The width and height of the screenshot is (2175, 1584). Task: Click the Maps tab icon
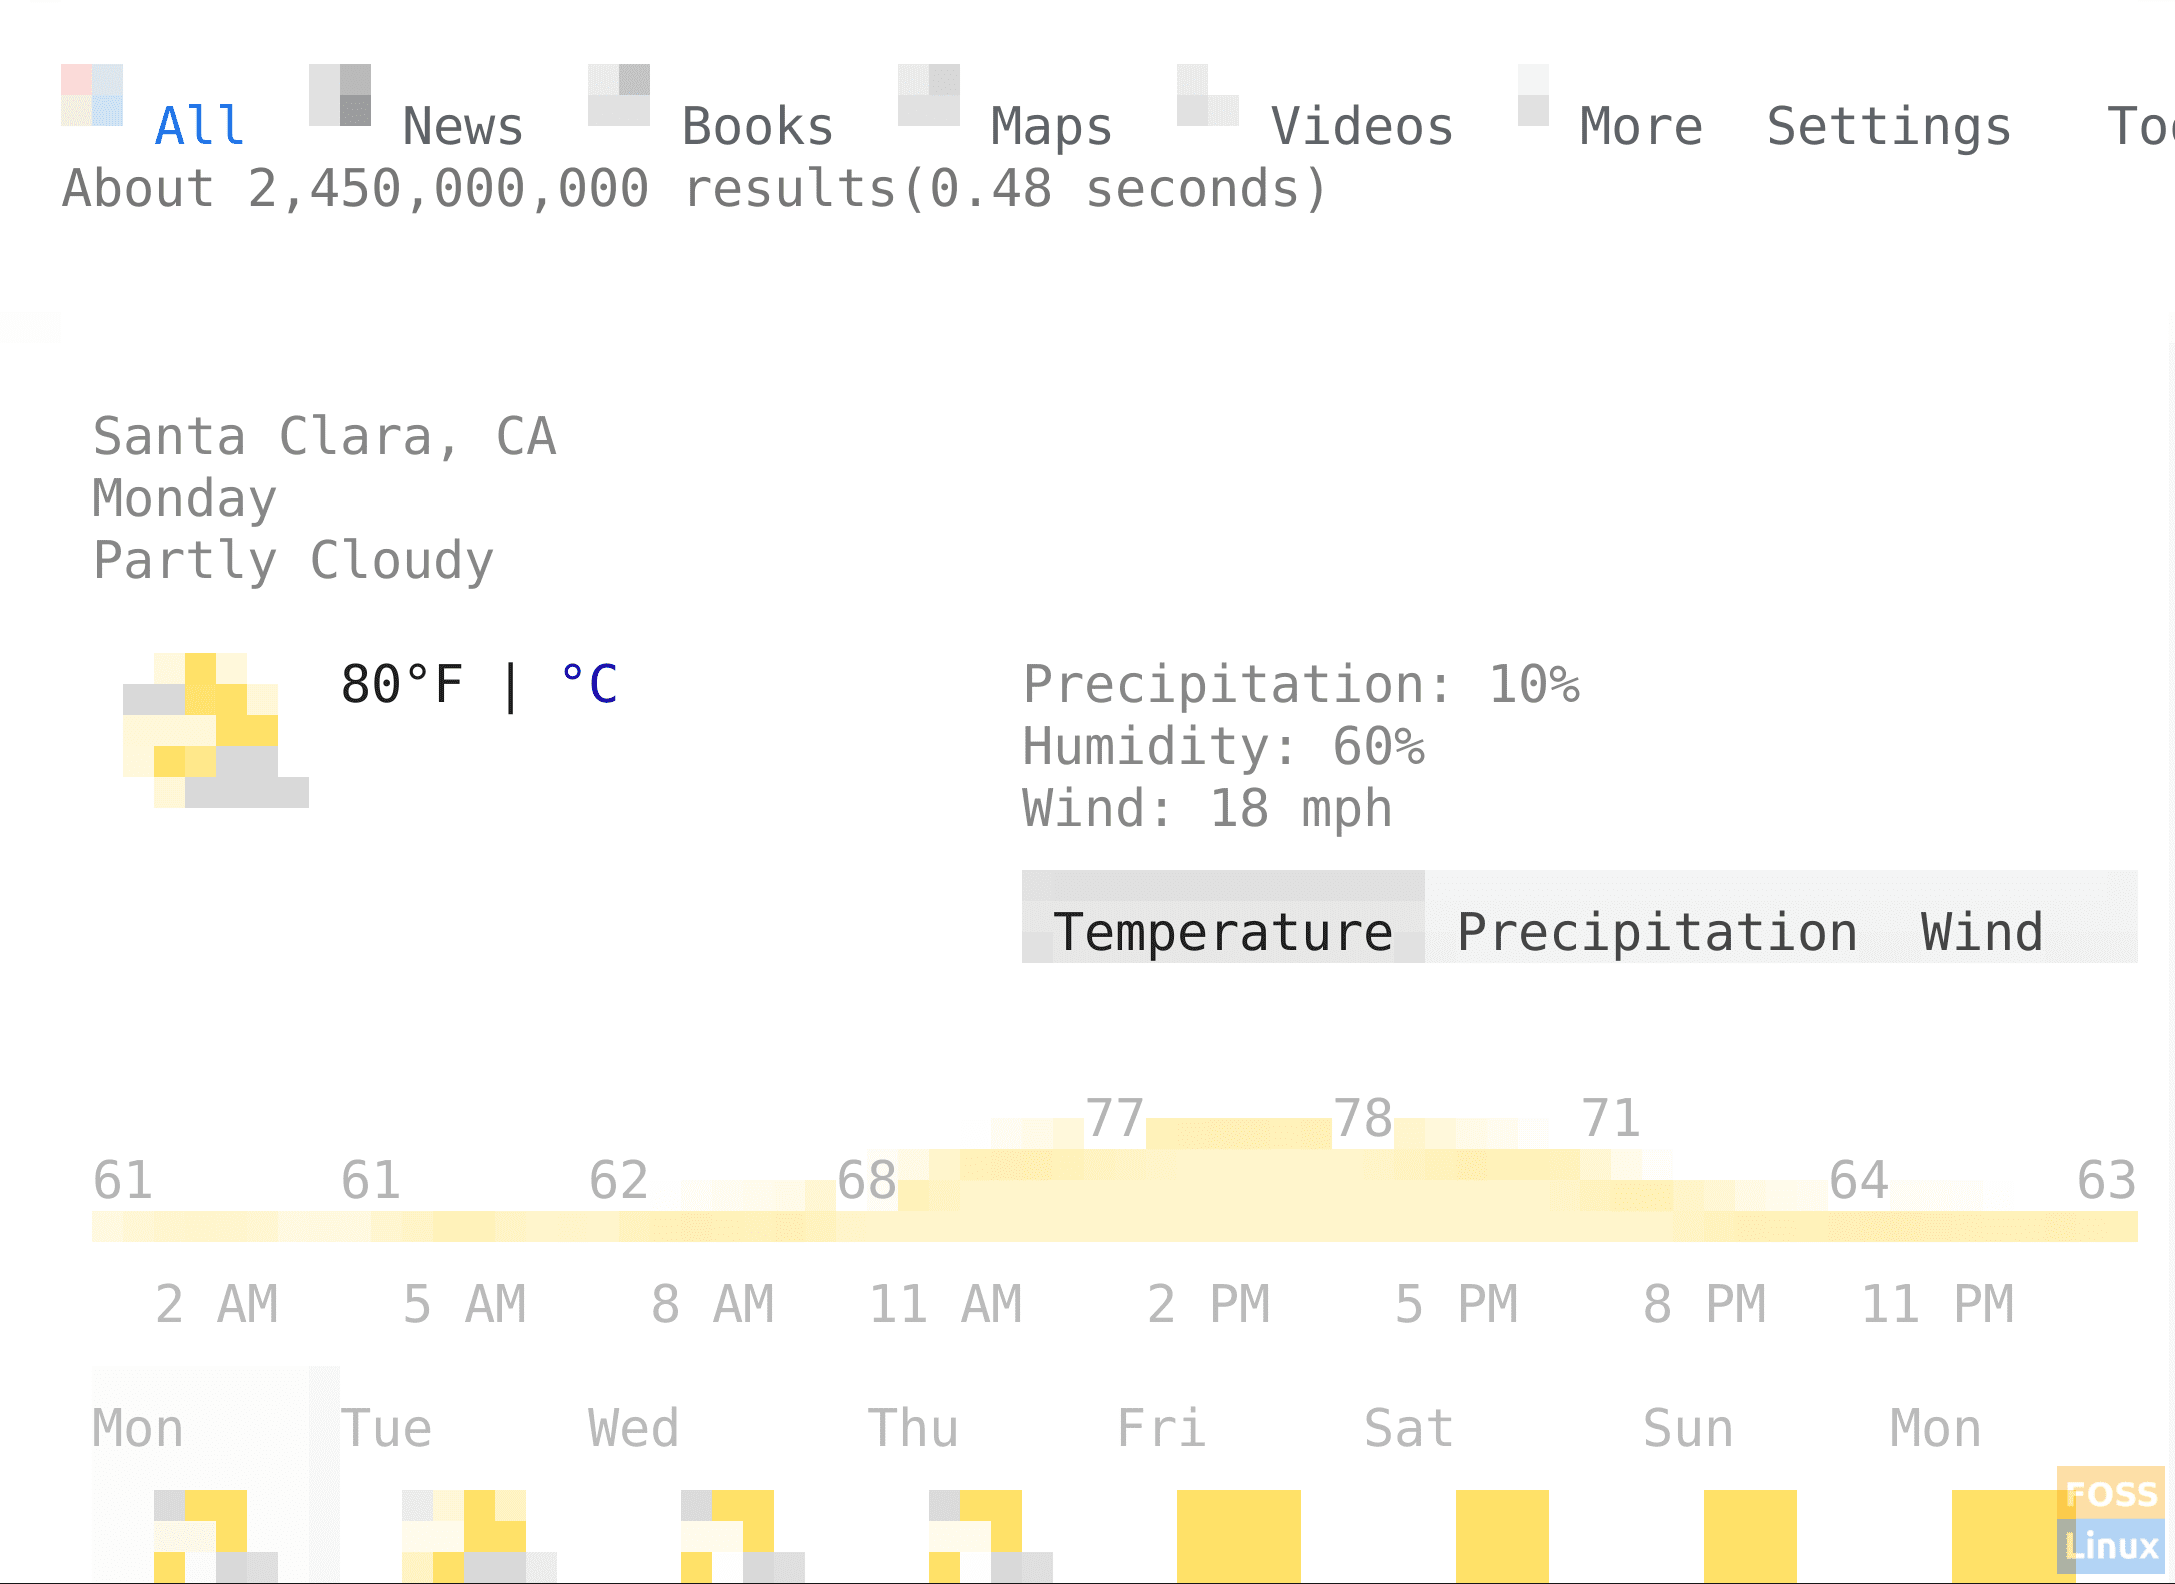(x=929, y=95)
